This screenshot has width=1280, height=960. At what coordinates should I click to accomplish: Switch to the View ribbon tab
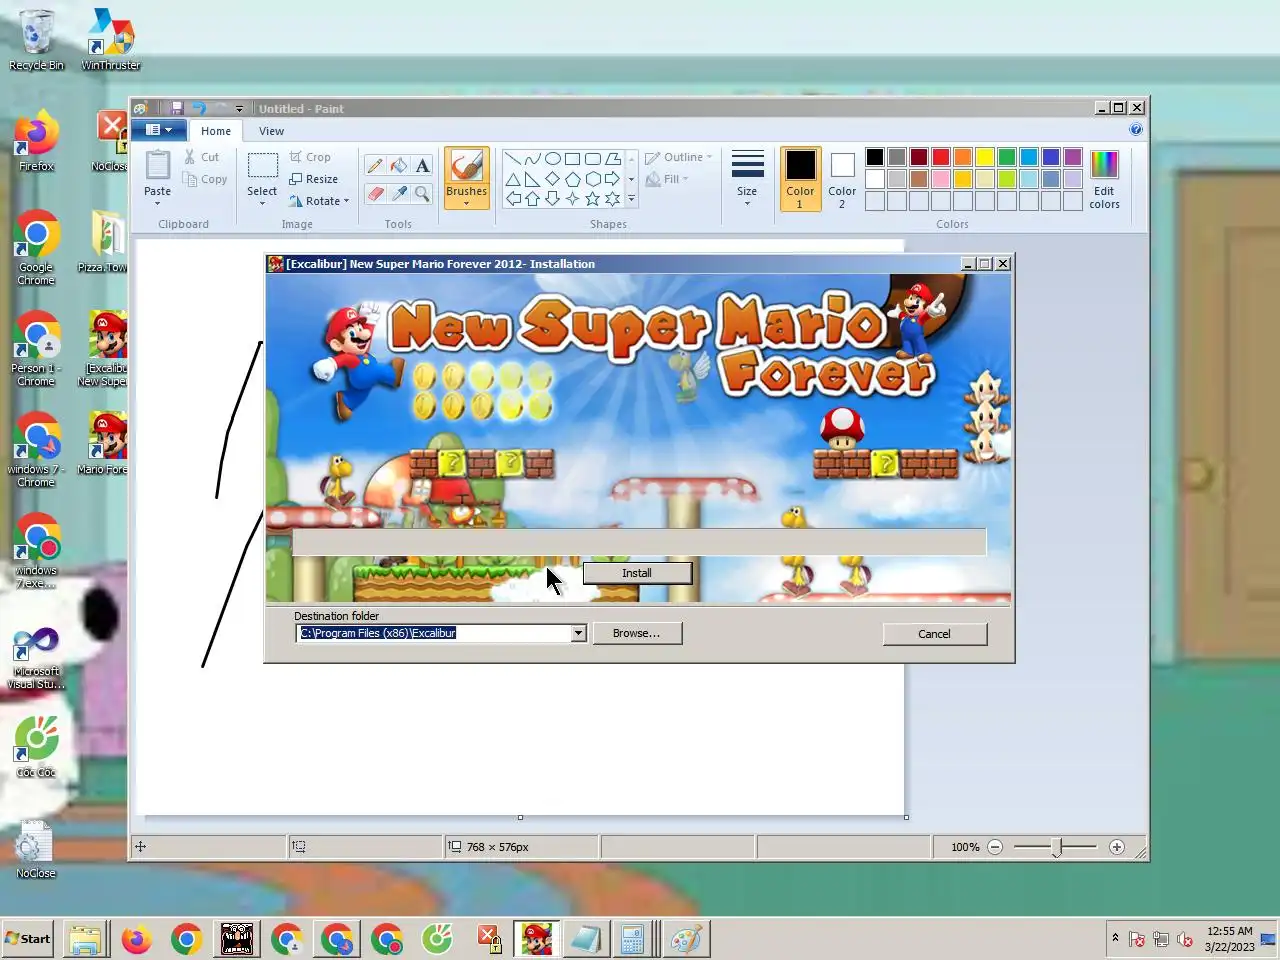click(x=272, y=131)
